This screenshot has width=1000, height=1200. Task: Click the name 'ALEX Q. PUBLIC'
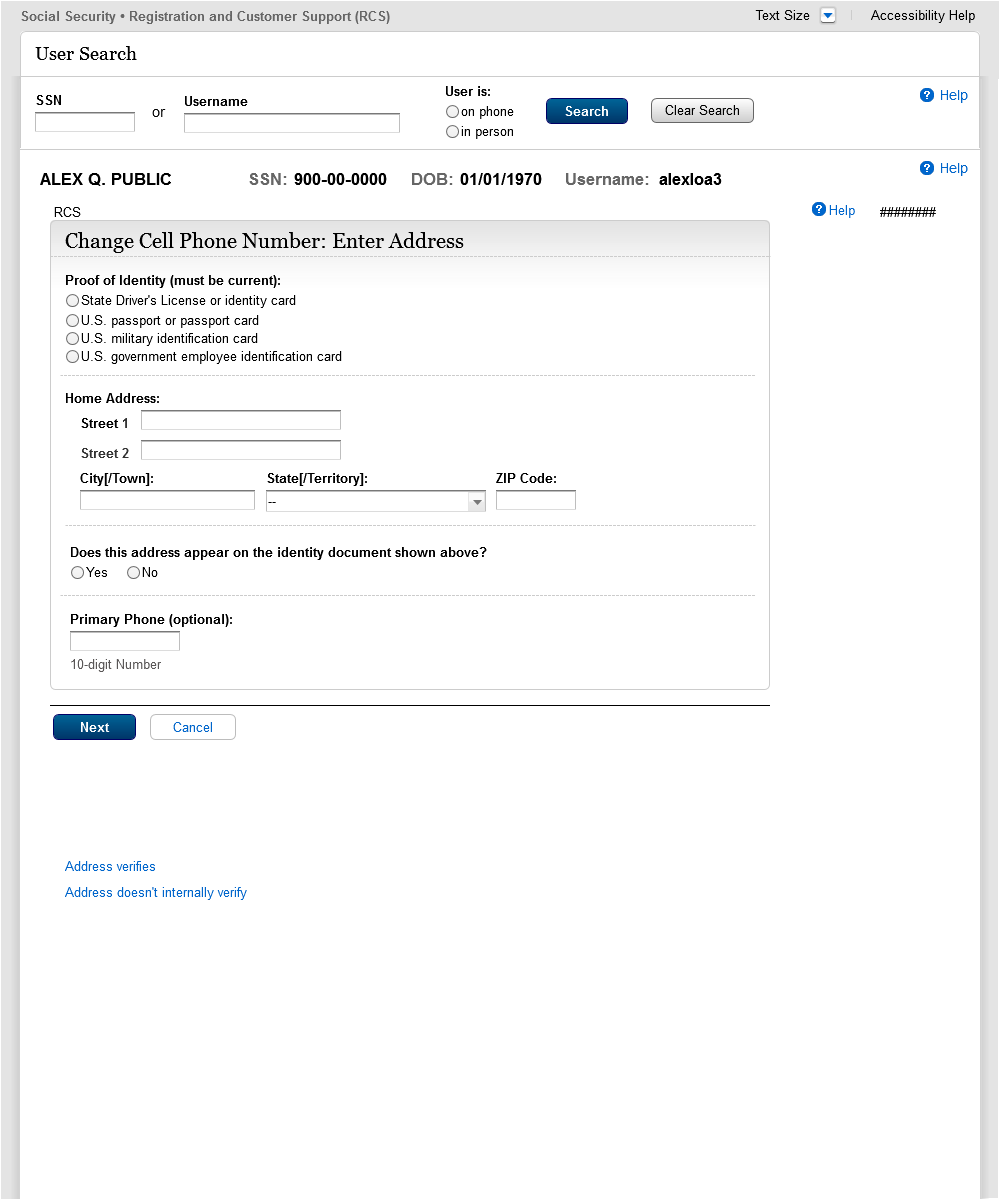pyautogui.click(x=106, y=180)
